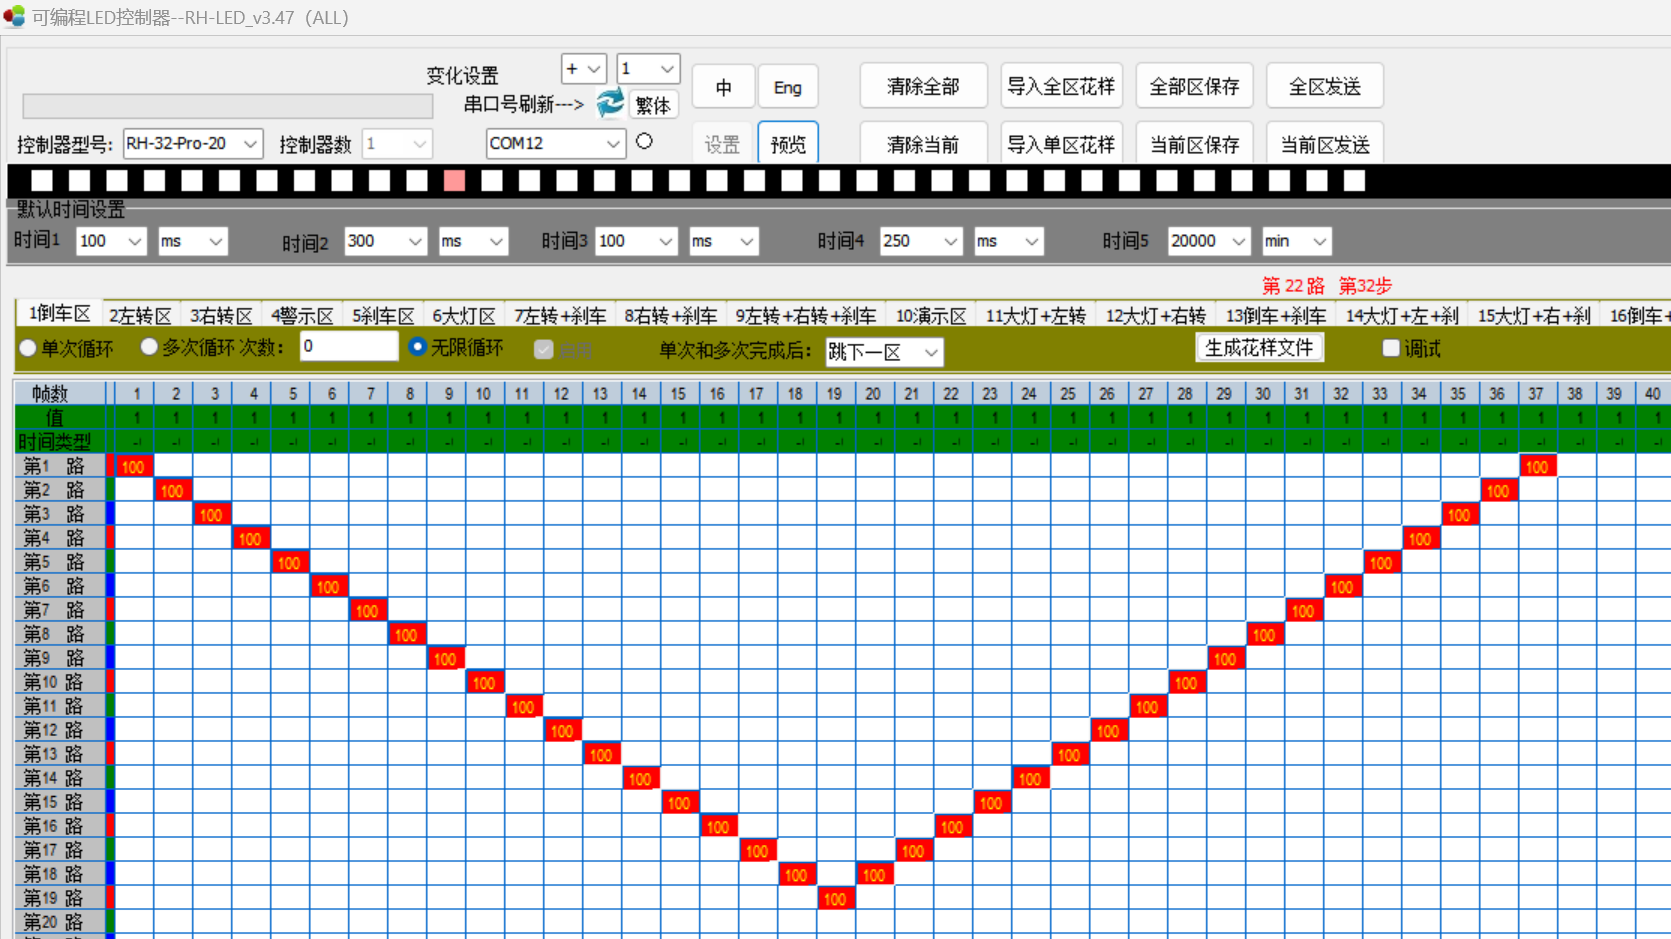
Task: Click the serial port refresh icon
Action: click(x=610, y=102)
